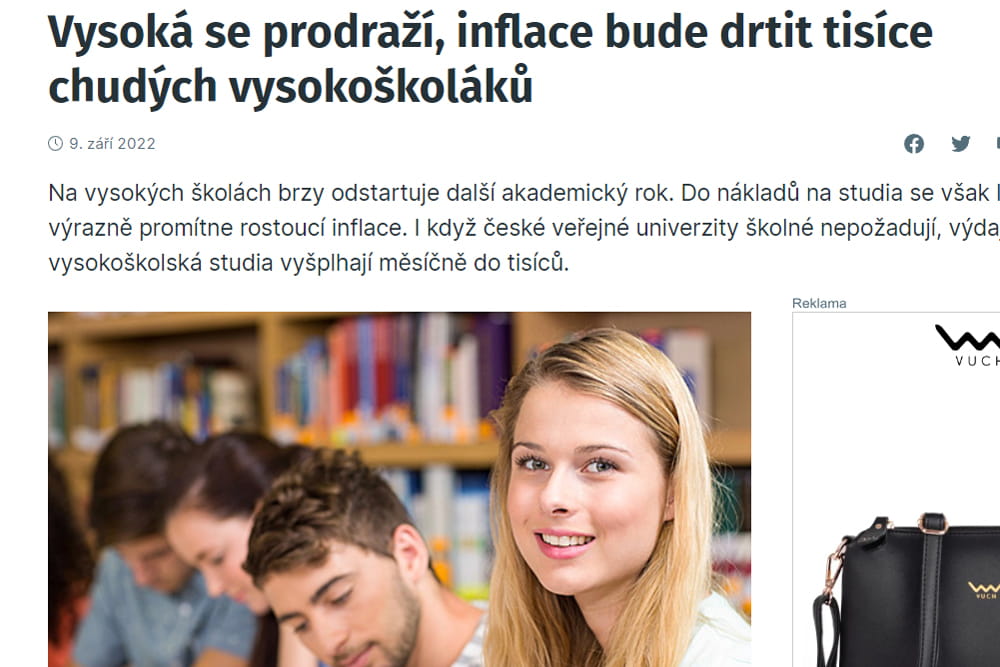Image resolution: width=1000 pixels, height=667 pixels.
Task: Click the gold VUCH emblem on the handbag
Action: coord(983,589)
